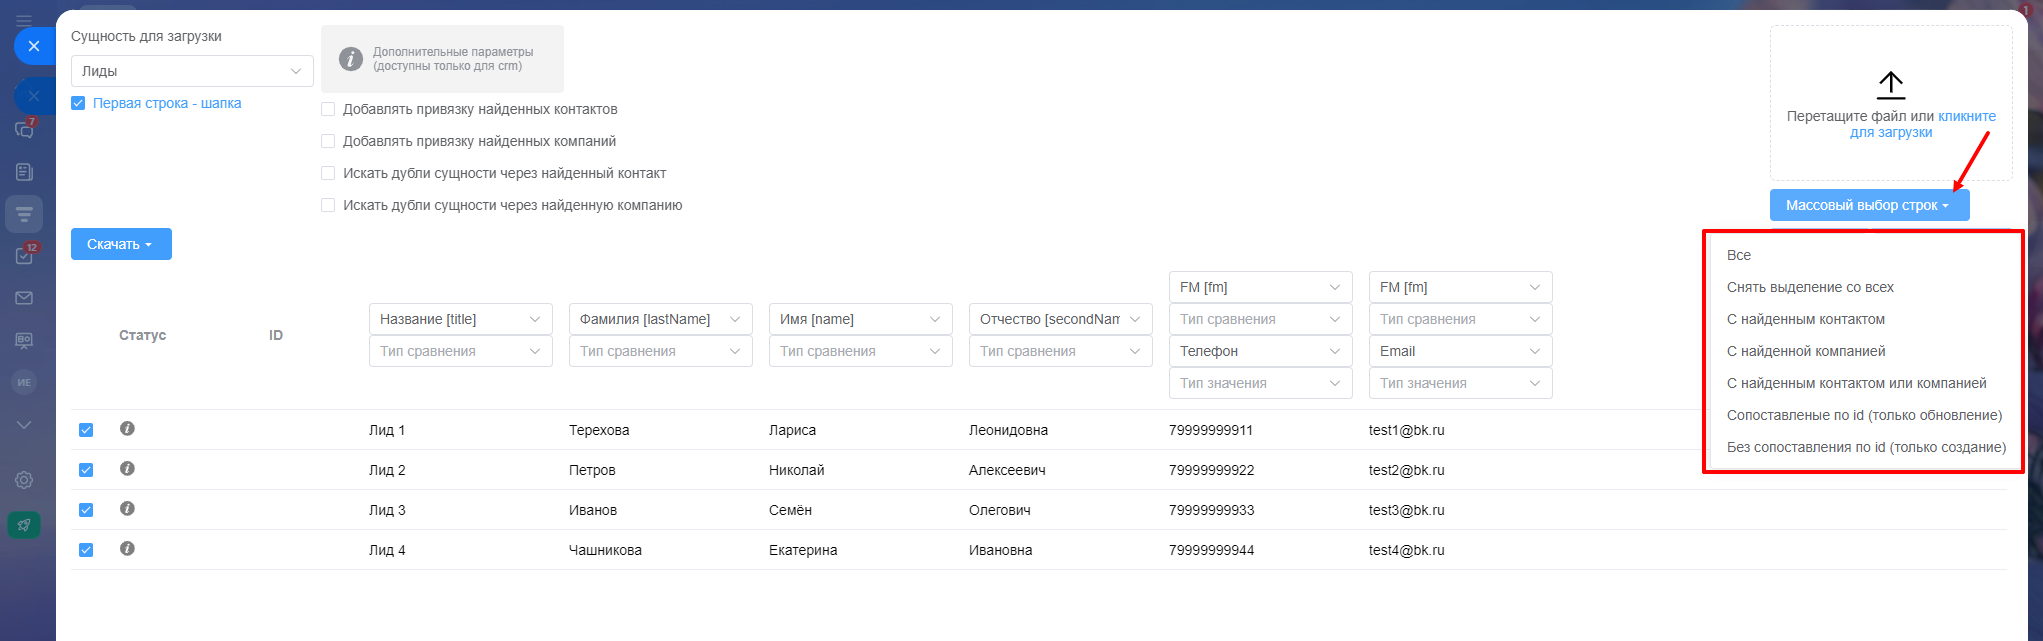Open the chat messages icon with badge 7
The width and height of the screenshot is (2043, 641).
pyautogui.click(x=25, y=129)
